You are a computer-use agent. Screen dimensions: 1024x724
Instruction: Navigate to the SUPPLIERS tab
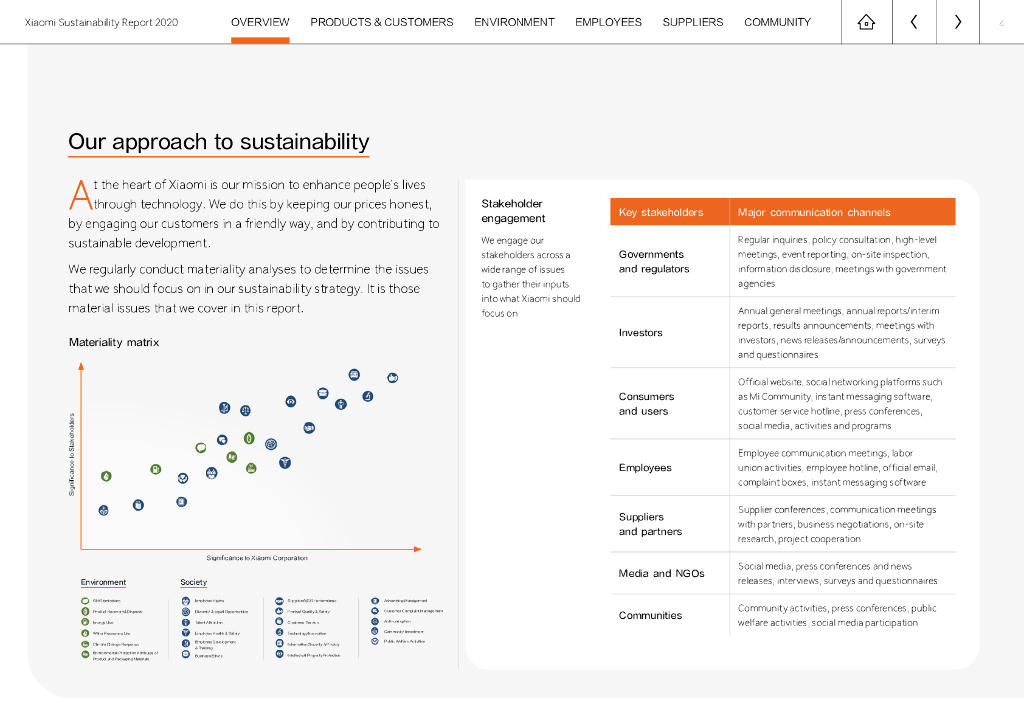pyautogui.click(x=692, y=22)
